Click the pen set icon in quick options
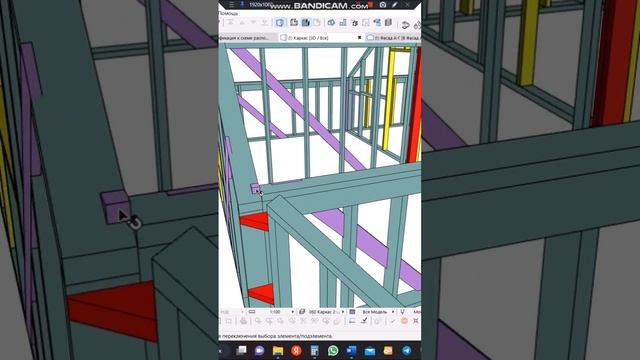 click(402, 312)
